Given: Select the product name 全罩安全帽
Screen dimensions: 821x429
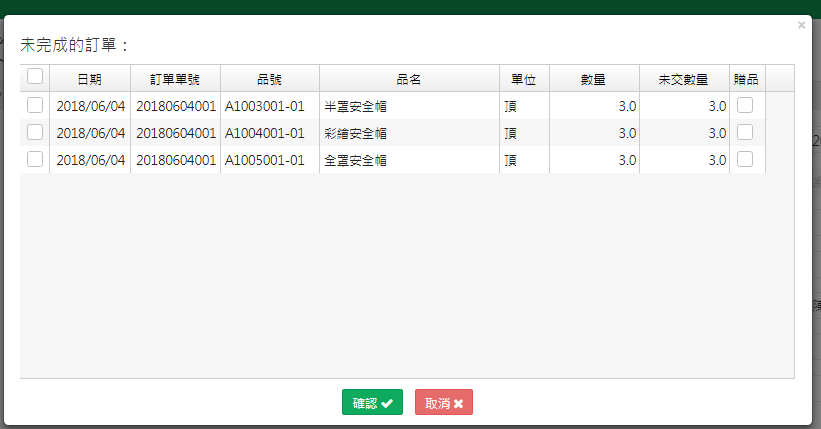Looking at the screenshot, I should (x=356, y=160).
